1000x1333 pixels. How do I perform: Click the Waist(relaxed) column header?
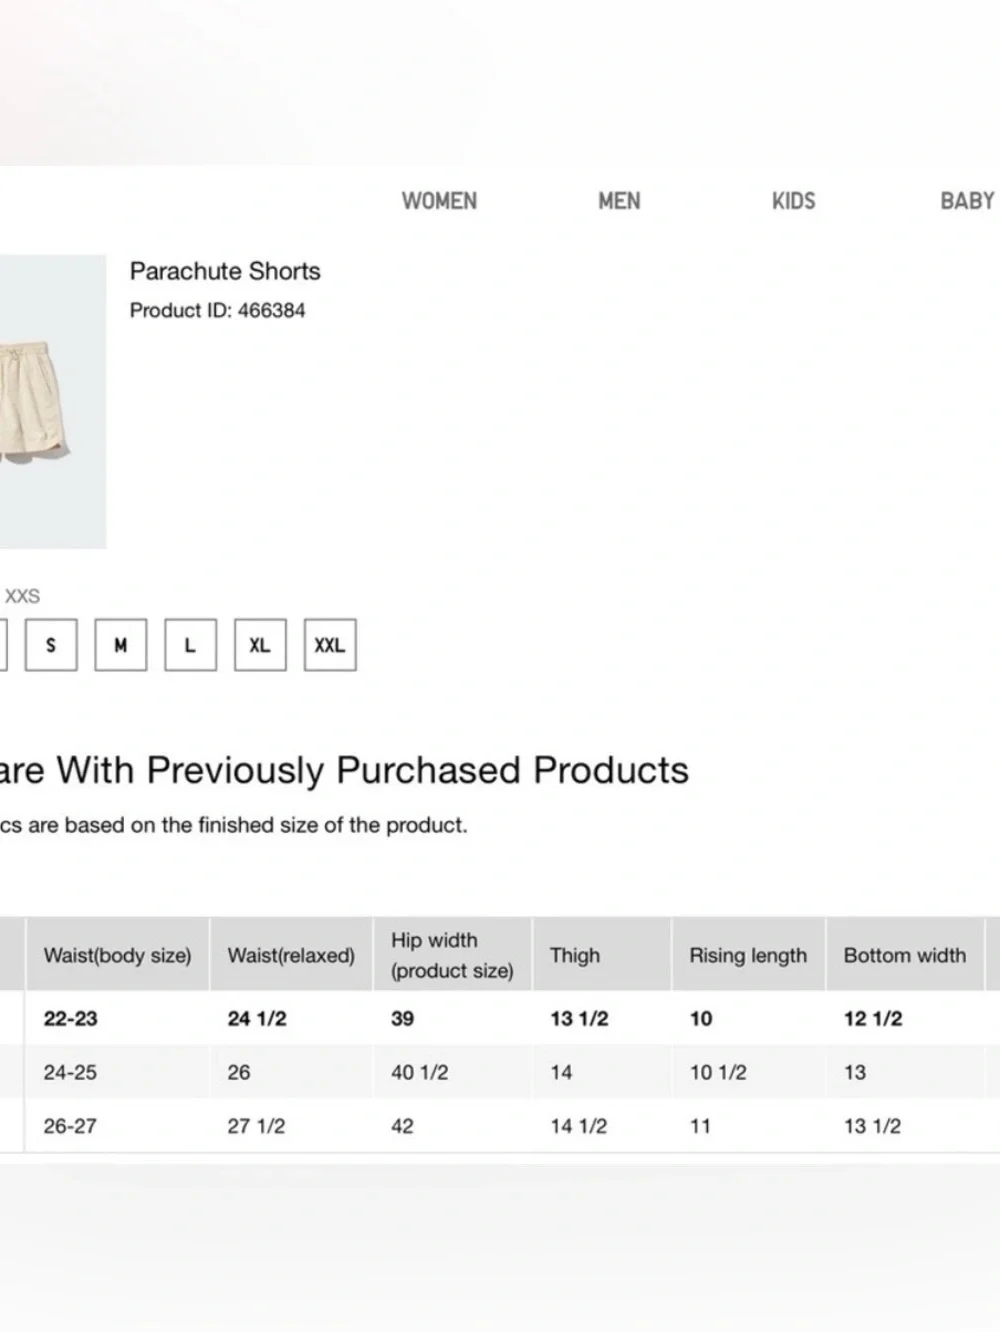click(291, 955)
